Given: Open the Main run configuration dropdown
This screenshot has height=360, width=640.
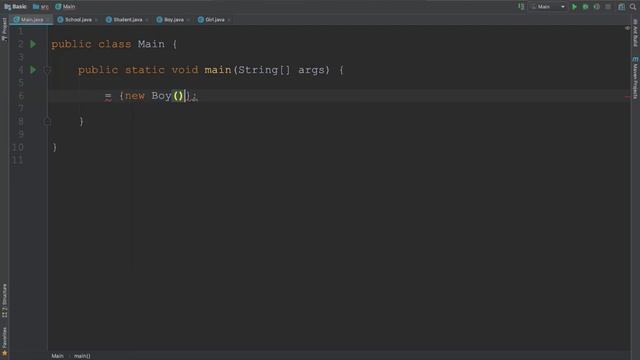Looking at the screenshot, I should click(548, 7).
